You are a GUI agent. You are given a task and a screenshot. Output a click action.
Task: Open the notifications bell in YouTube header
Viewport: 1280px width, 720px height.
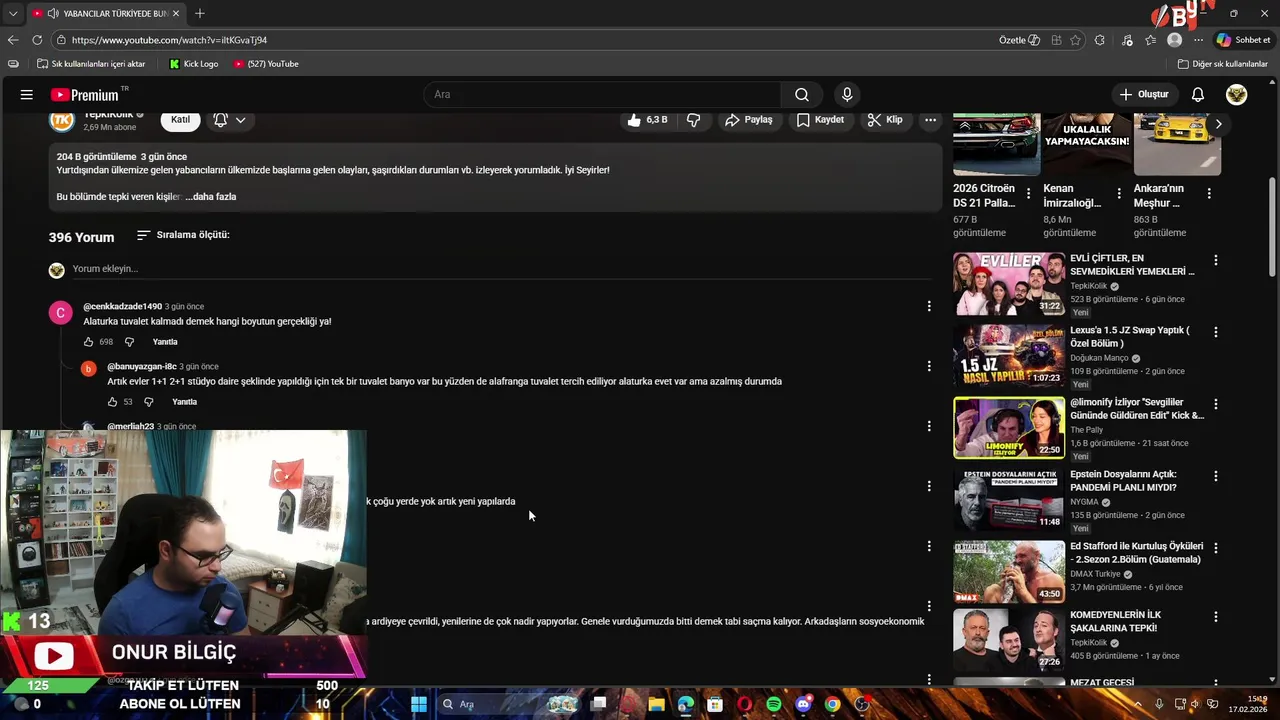pos(1198,94)
